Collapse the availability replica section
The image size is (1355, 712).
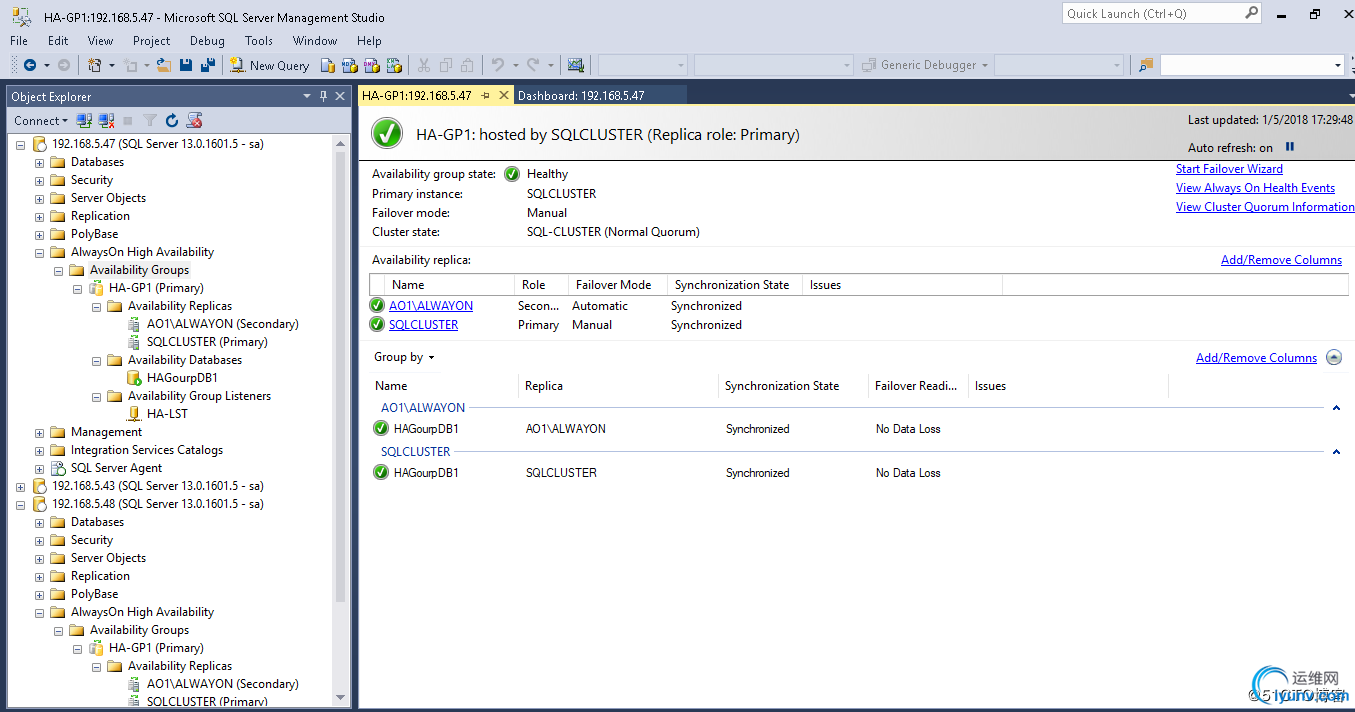pyautogui.click(x=1334, y=358)
